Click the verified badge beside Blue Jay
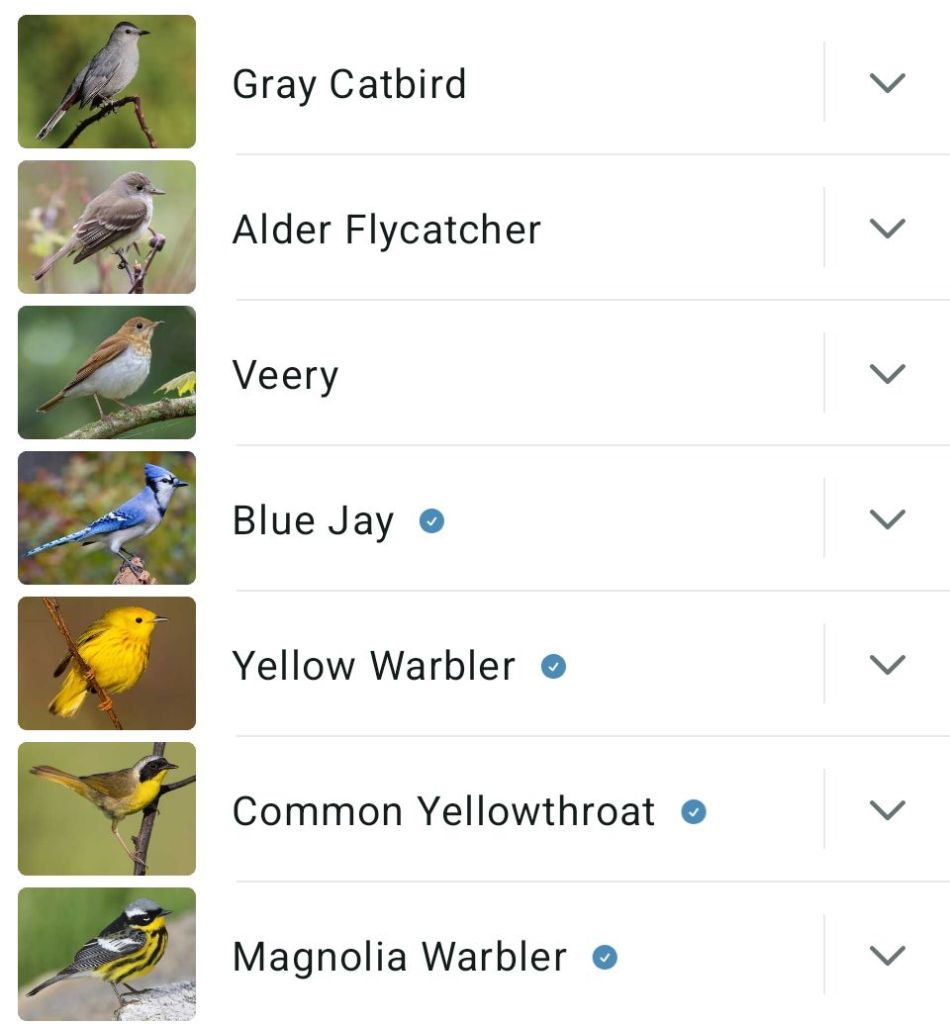The image size is (950, 1024). pos(431,520)
